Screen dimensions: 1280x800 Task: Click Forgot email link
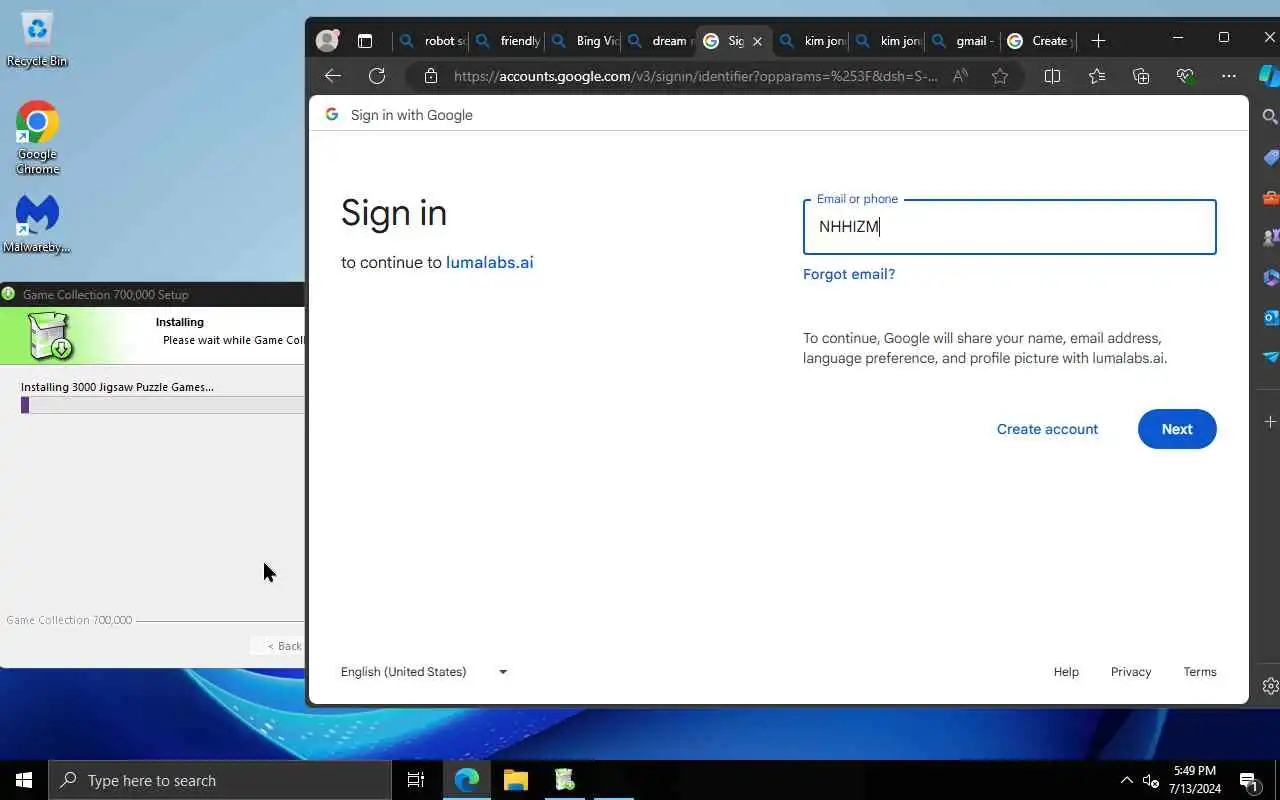coord(849,274)
